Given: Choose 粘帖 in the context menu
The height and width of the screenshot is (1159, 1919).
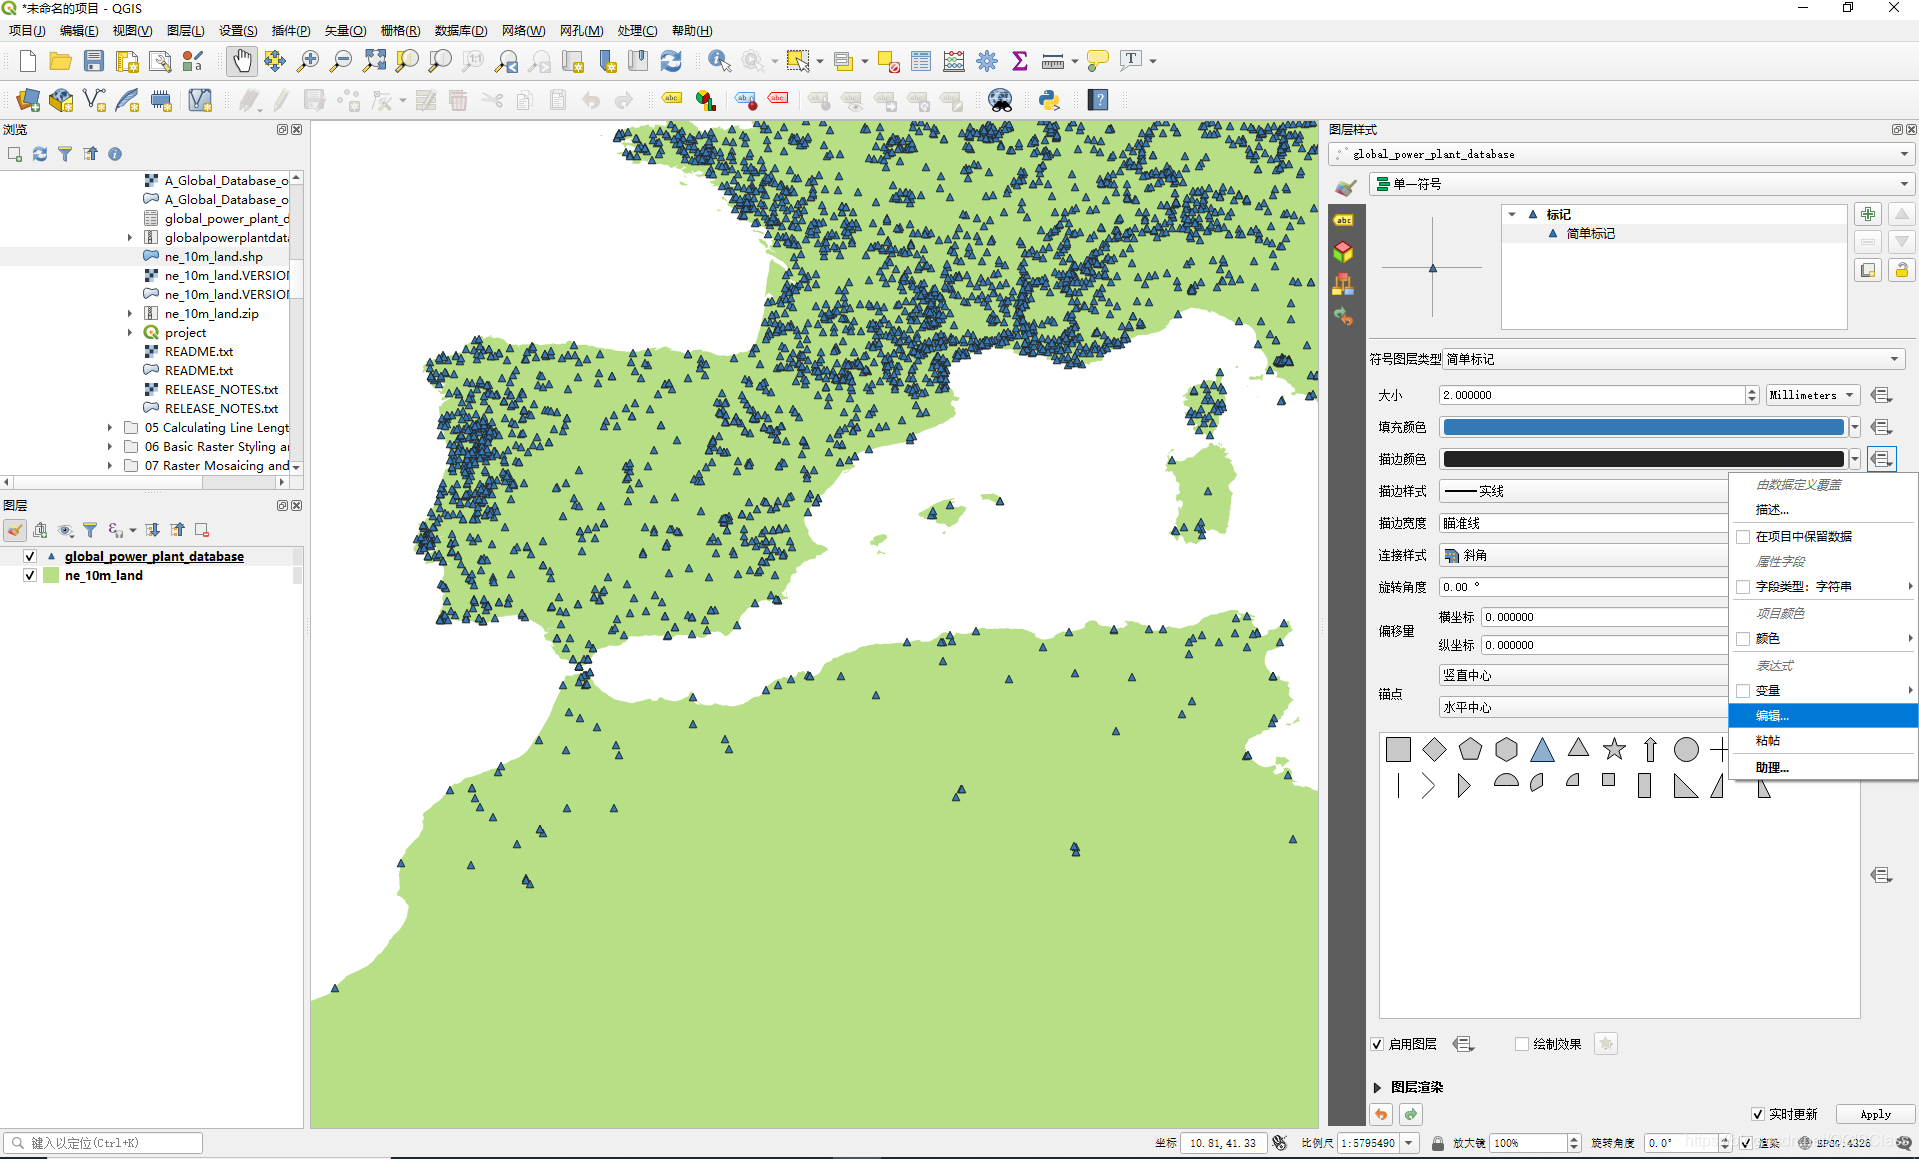Looking at the screenshot, I should point(1823,741).
